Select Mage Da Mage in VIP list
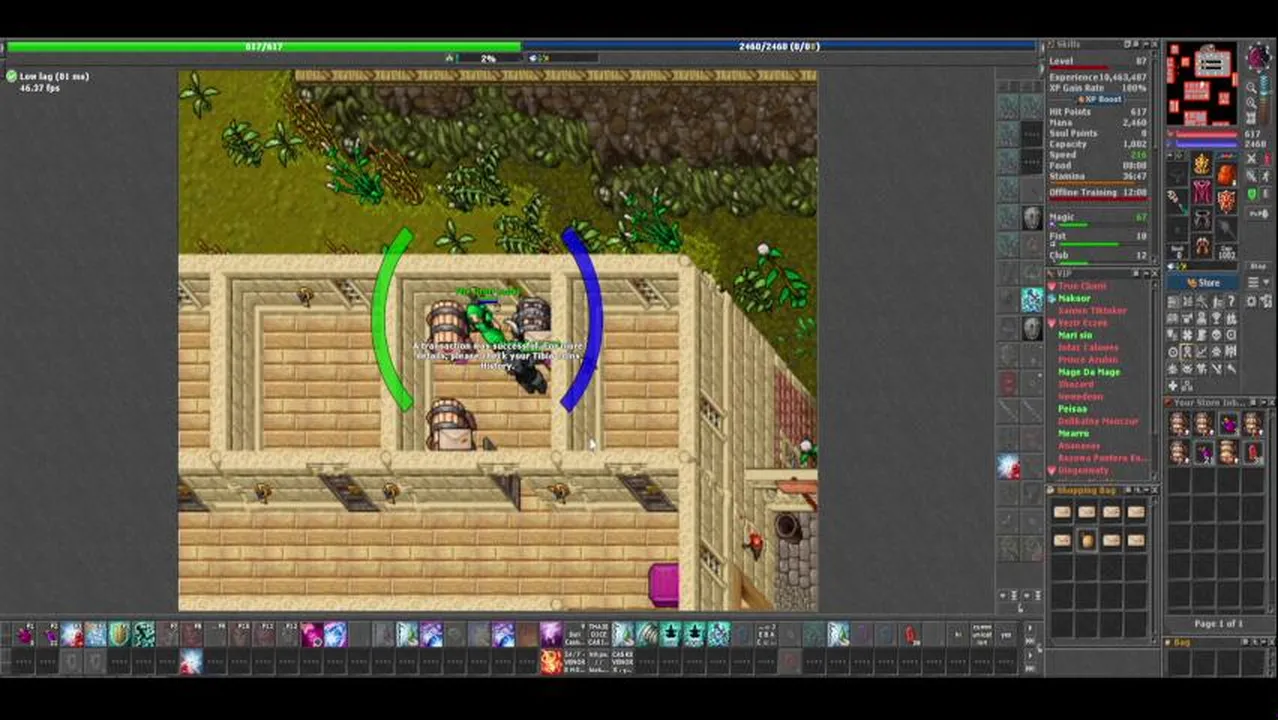The image size is (1278, 720). coord(1088,372)
